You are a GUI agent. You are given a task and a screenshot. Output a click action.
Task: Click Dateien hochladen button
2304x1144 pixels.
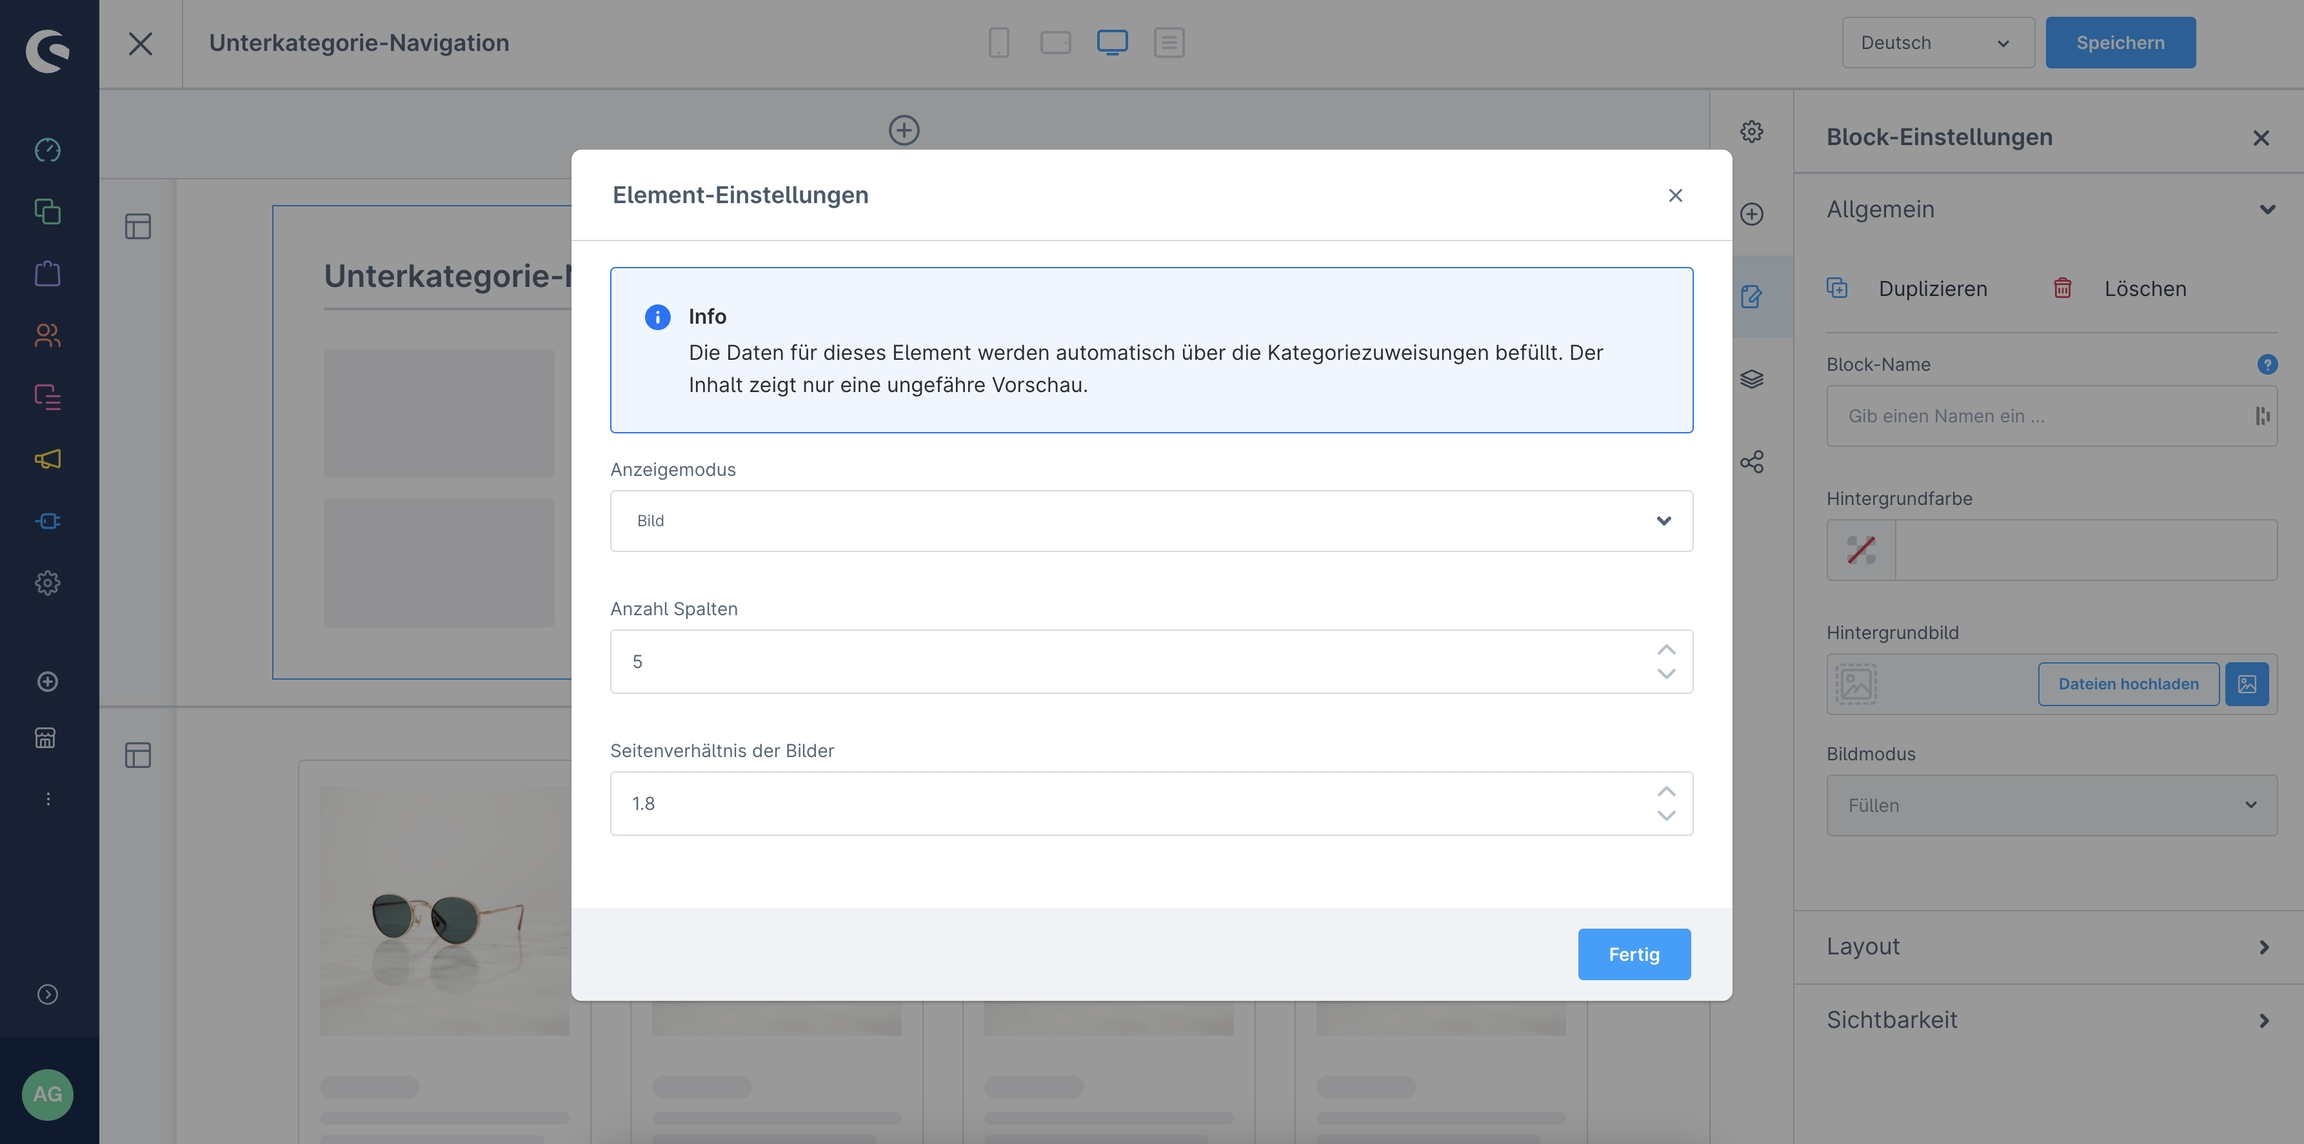click(2128, 684)
